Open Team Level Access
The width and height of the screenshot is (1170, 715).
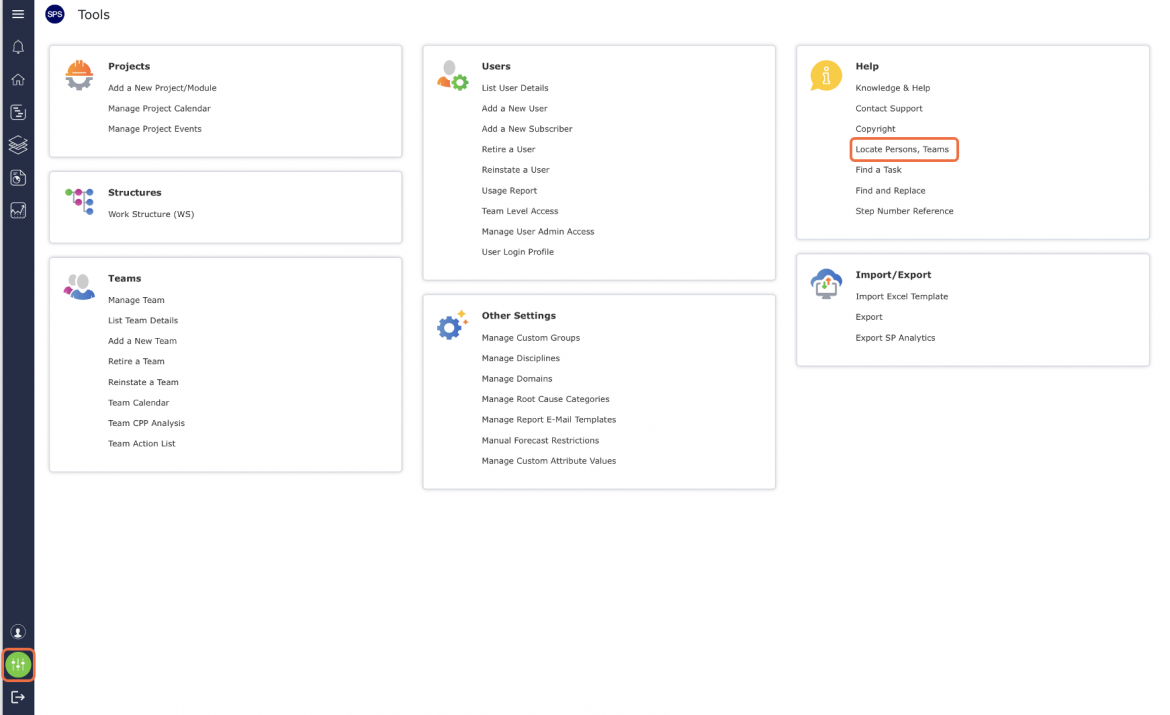pos(519,211)
